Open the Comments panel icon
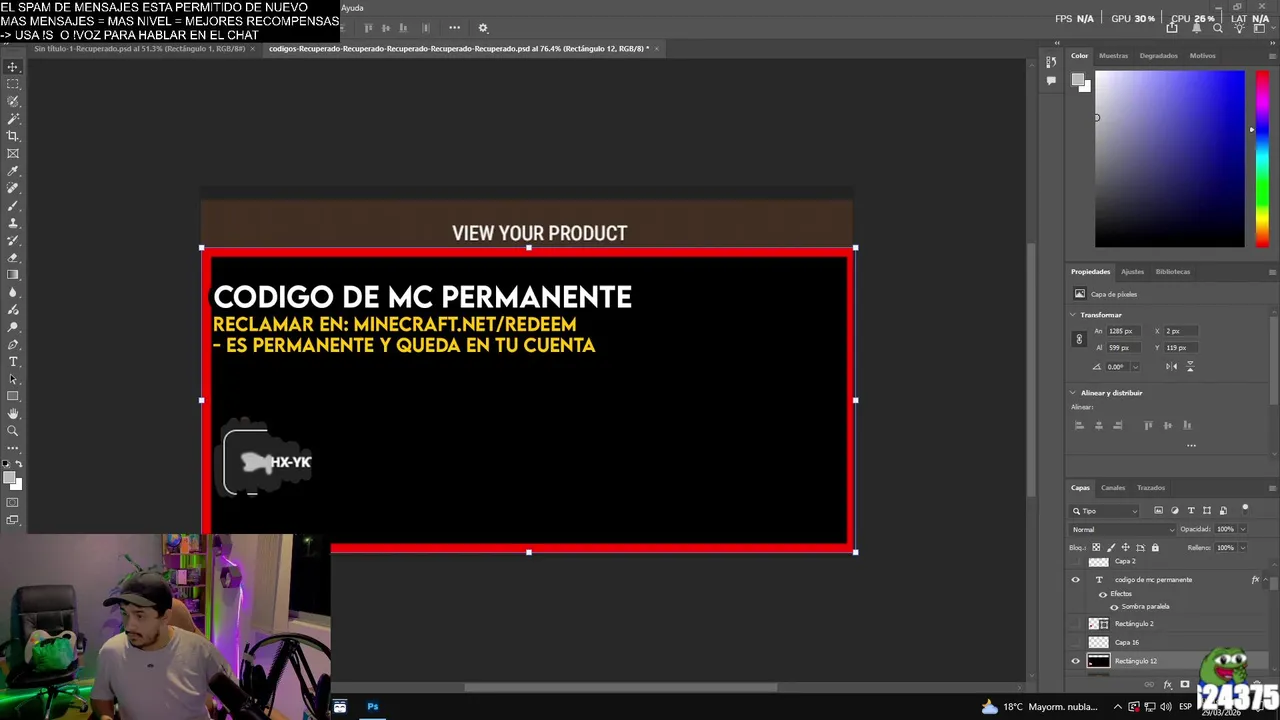The image size is (1280, 720). 1051,80
